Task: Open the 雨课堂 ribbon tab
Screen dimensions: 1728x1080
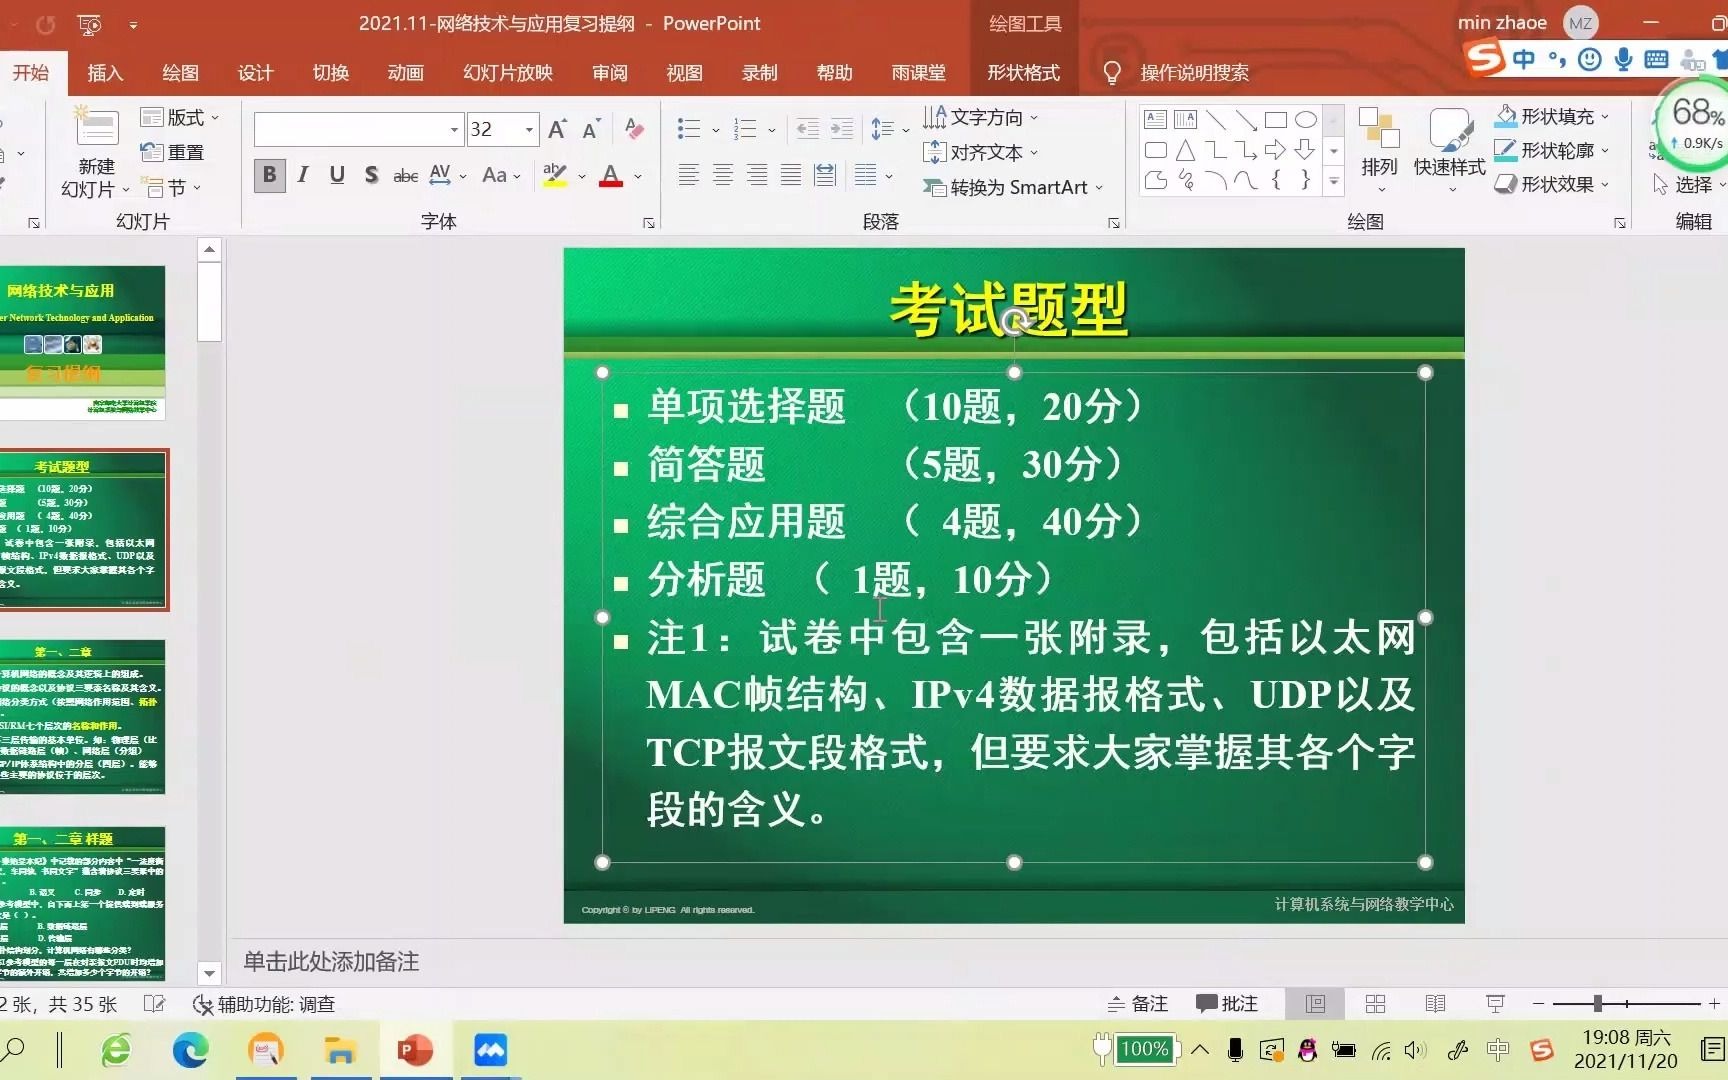Action: [x=916, y=72]
